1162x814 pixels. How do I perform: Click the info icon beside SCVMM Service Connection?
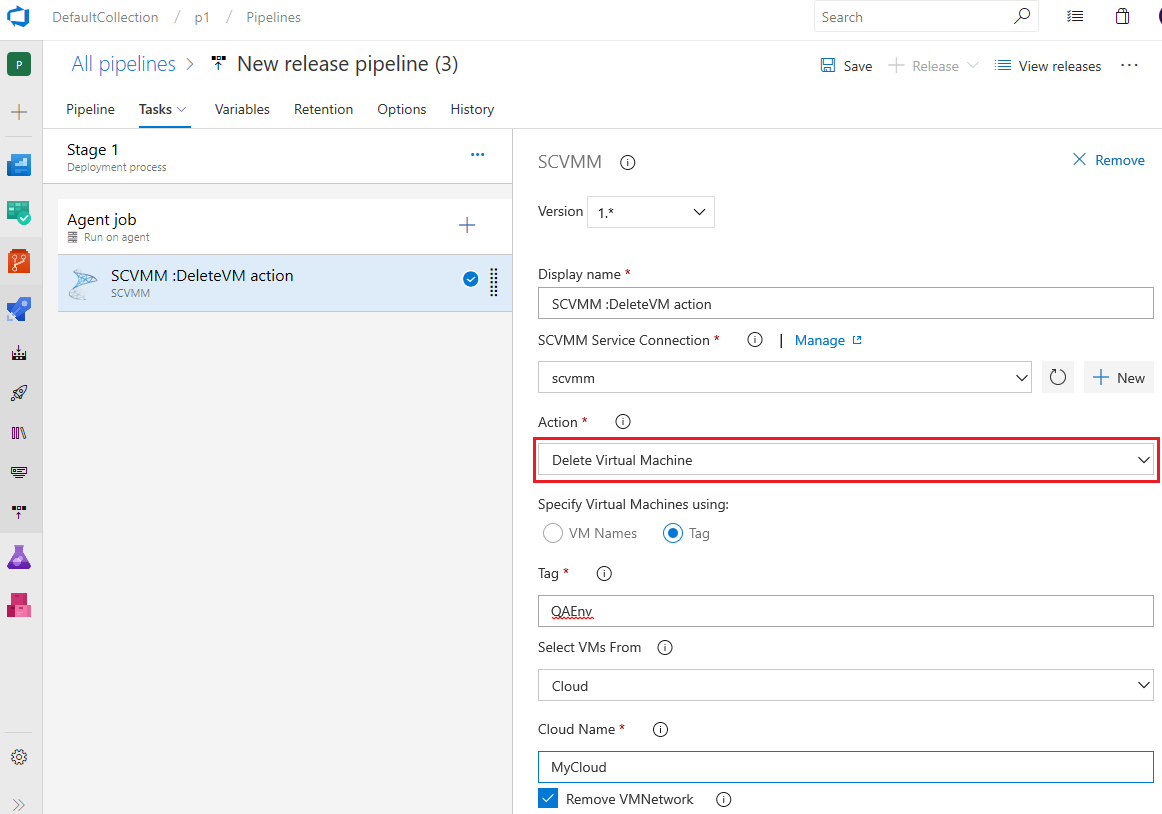tap(754, 340)
